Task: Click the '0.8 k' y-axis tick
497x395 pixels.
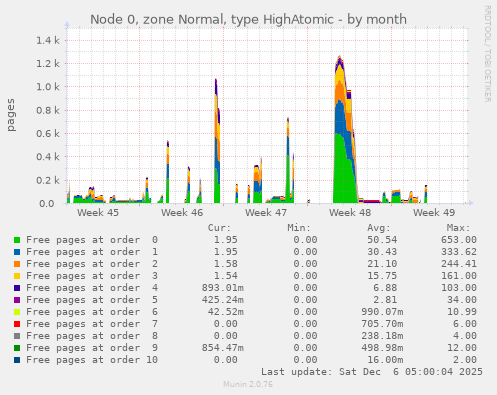Action: tap(48, 110)
